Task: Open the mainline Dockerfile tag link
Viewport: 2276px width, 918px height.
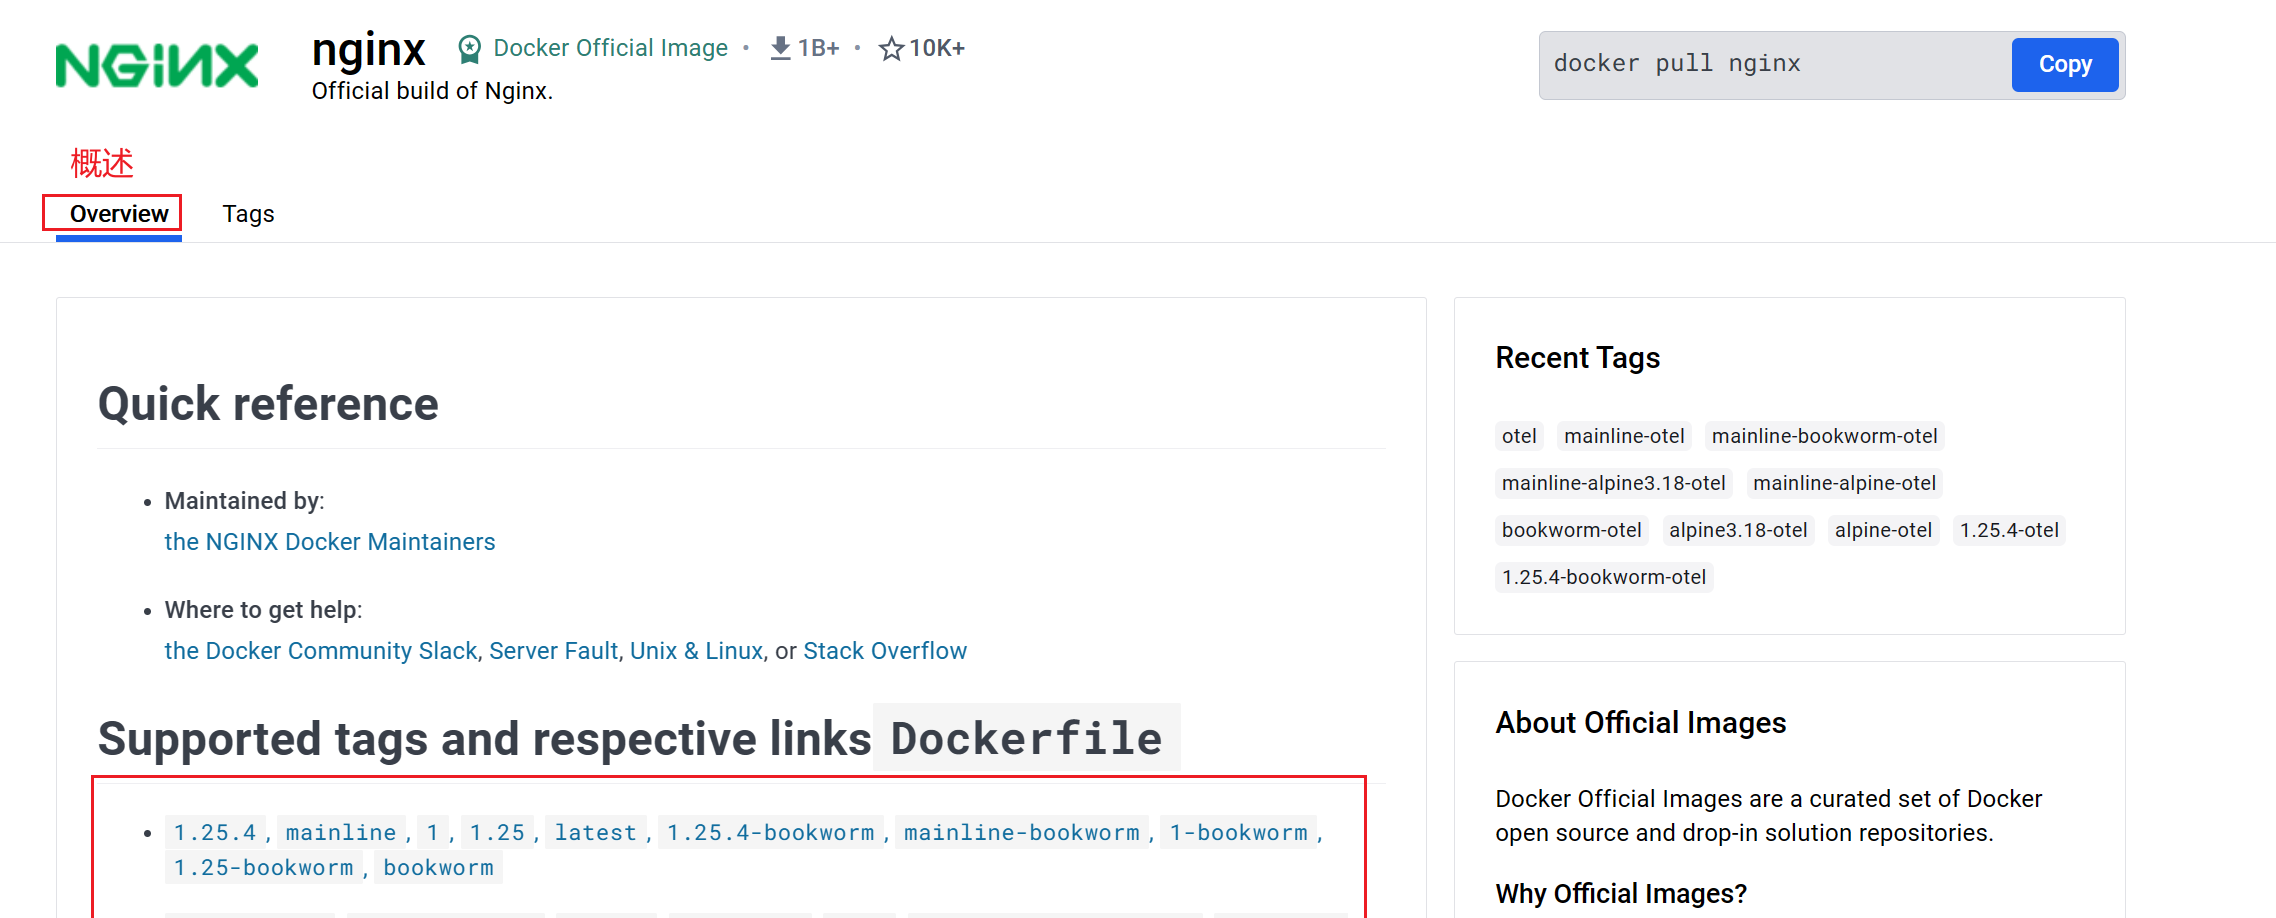Action: [x=341, y=832]
